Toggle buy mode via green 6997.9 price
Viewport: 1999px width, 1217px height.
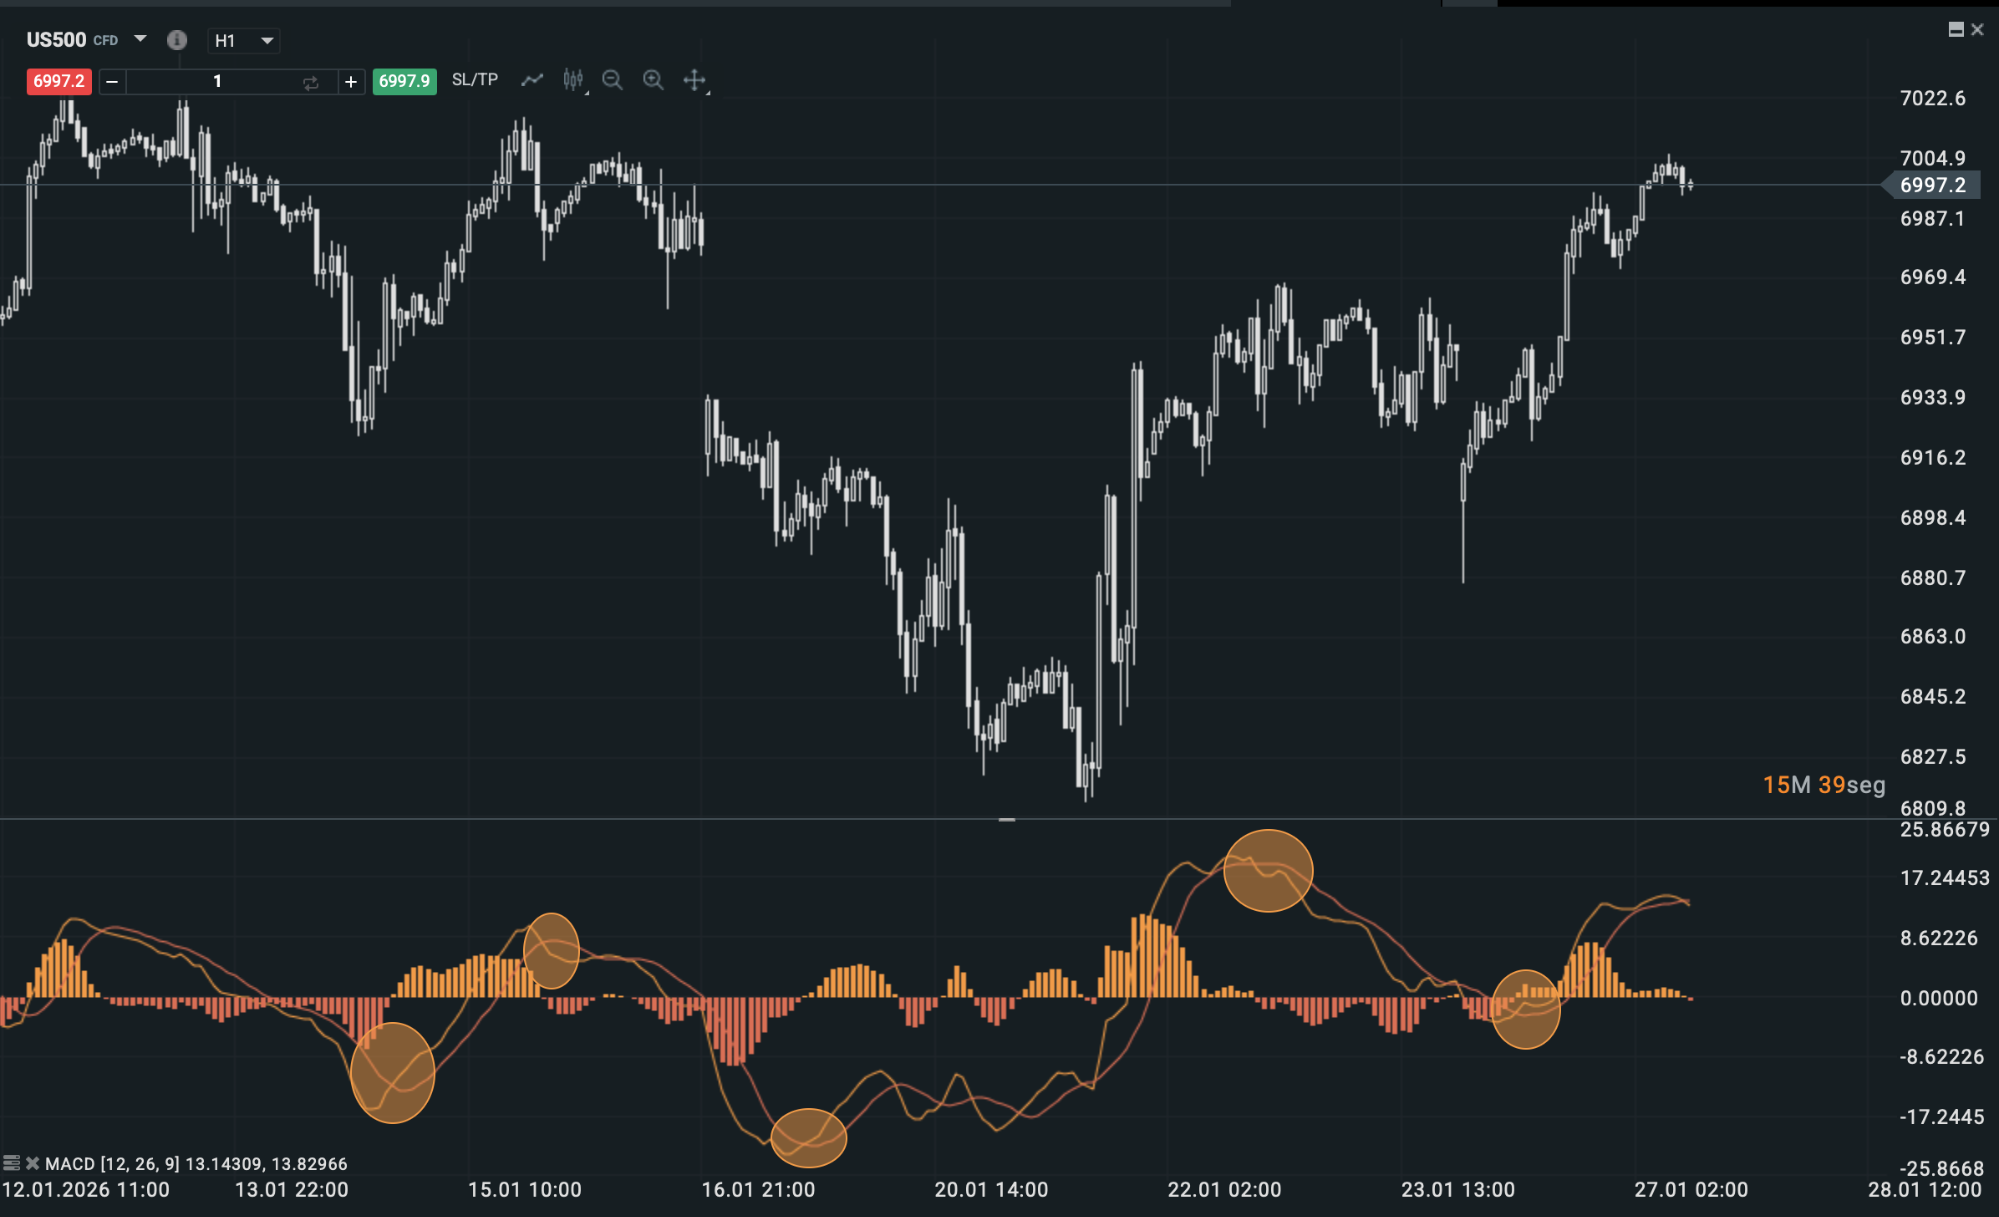(404, 81)
